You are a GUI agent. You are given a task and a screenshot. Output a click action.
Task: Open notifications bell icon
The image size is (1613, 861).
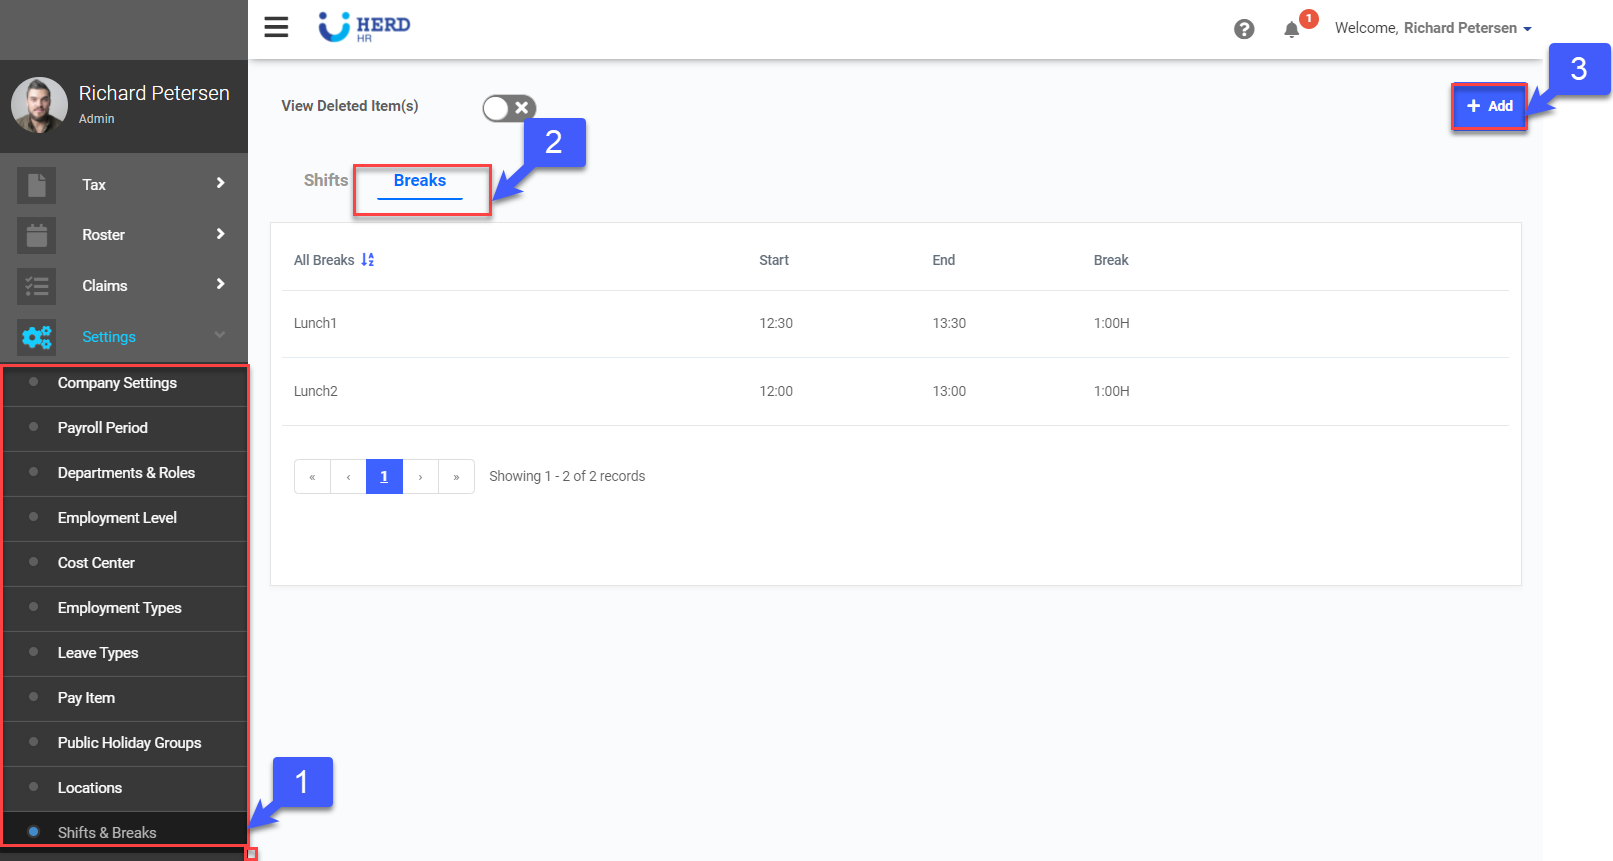[1291, 29]
